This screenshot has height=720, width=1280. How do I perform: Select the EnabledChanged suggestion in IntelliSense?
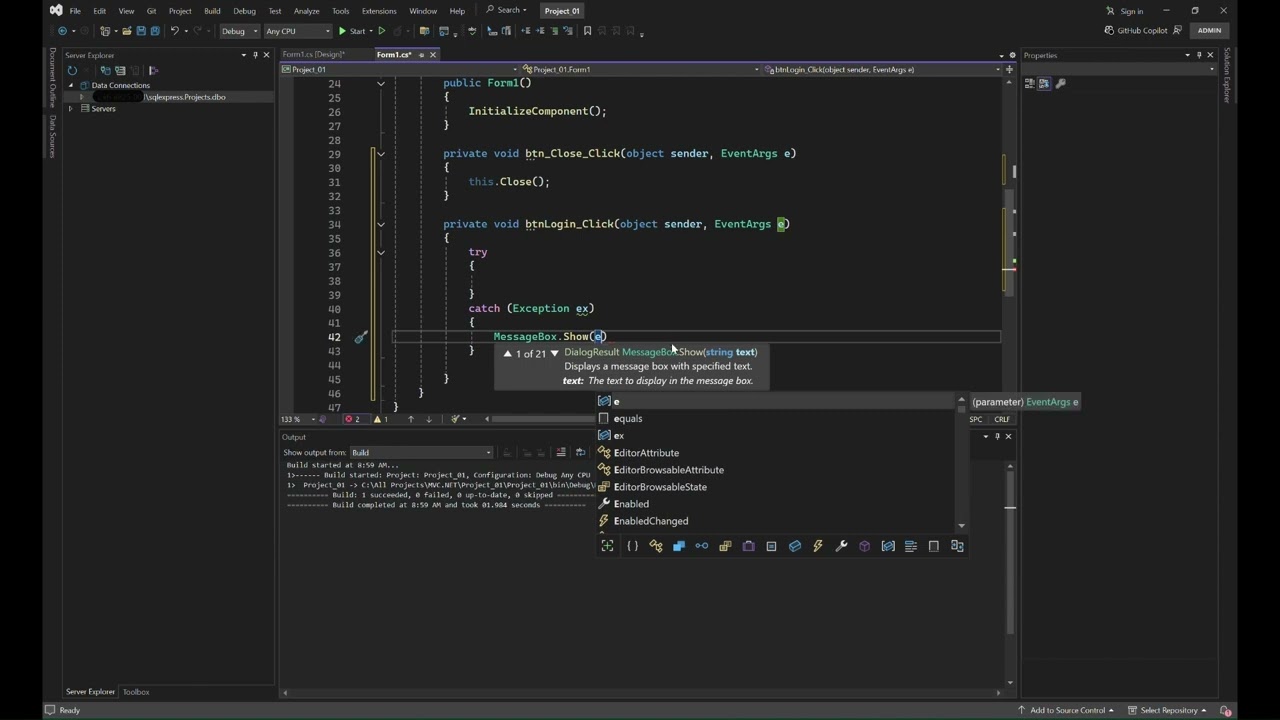[x=776, y=521]
